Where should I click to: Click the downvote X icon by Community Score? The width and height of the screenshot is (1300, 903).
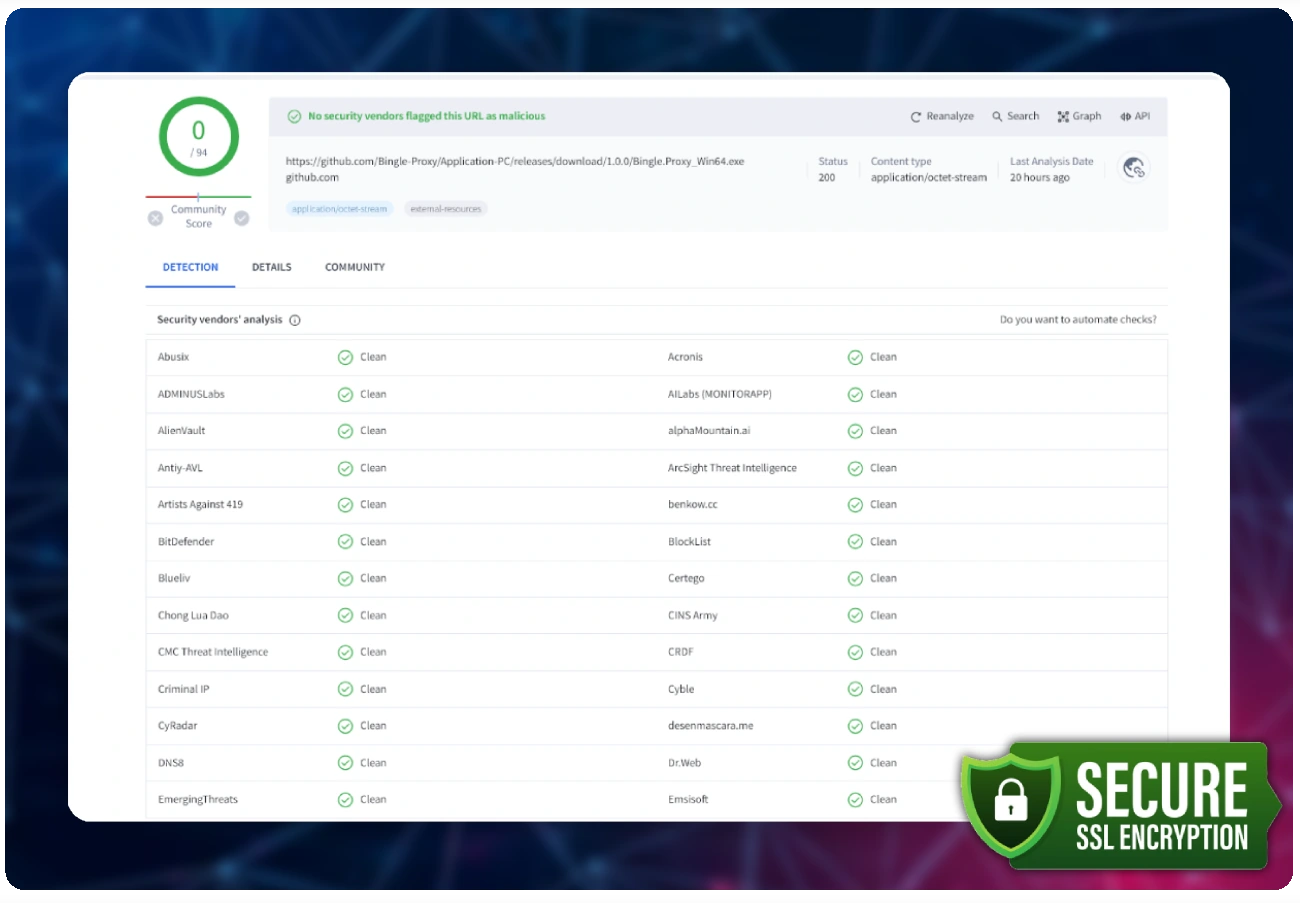coord(155,218)
